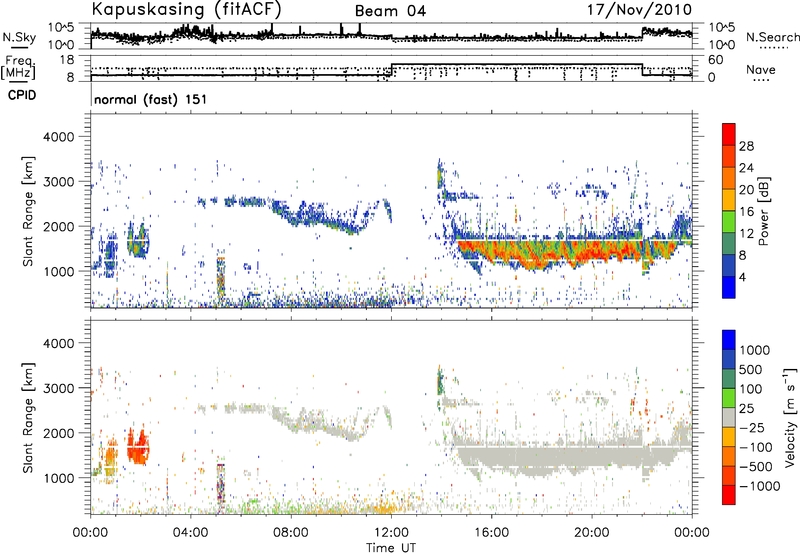Click the 'Velocity [m s-1]' colorbar label
Image resolution: width=800 pixels, height=554 pixels.
tap(790, 417)
